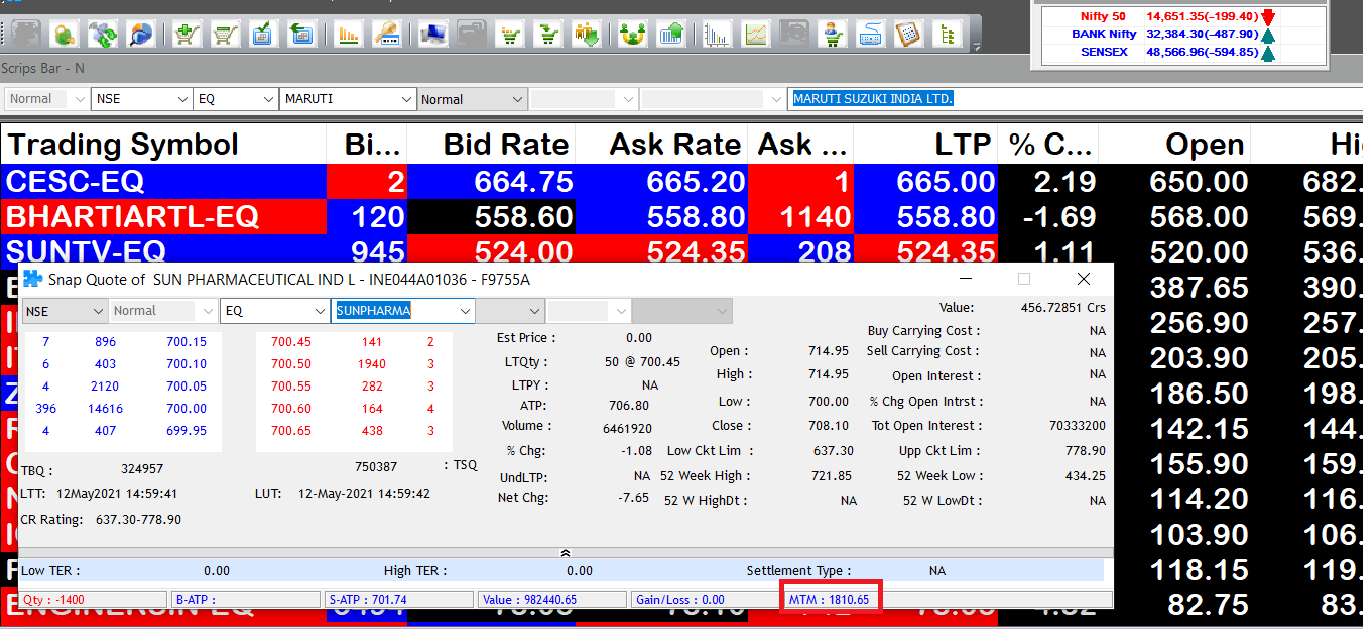Sort by the Bid Rate column header
The height and width of the screenshot is (629, 1363).
pyautogui.click(x=492, y=144)
